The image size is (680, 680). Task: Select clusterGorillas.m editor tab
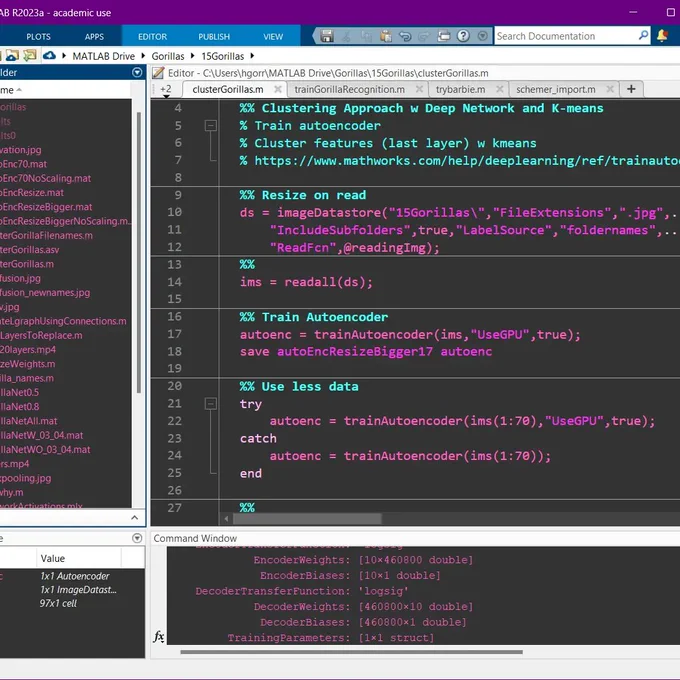[x=228, y=89]
